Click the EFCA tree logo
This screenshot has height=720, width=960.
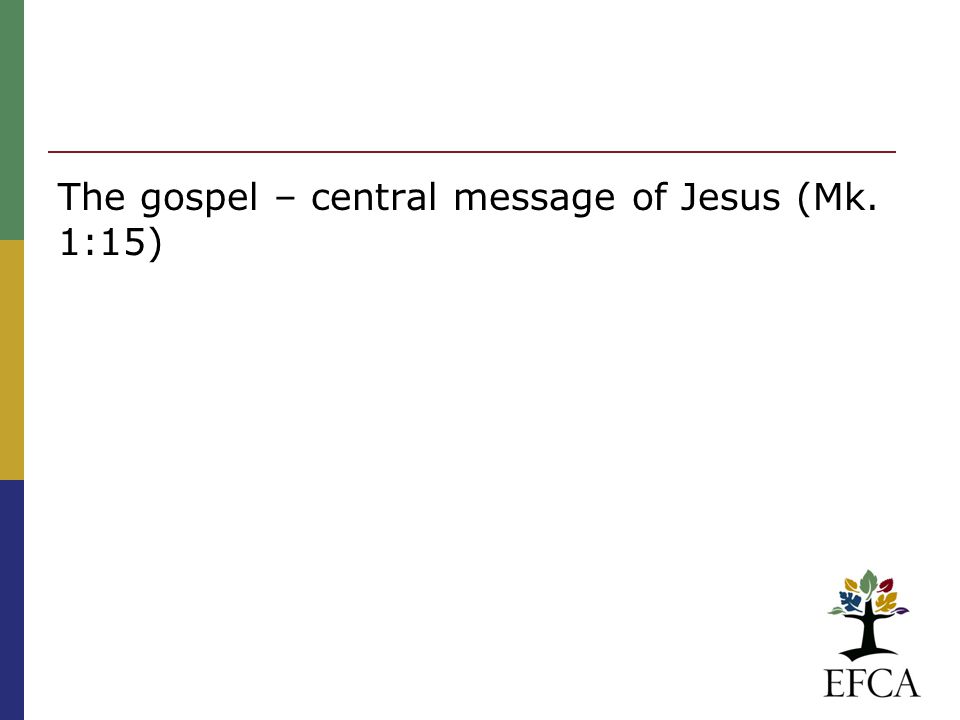click(868, 615)
